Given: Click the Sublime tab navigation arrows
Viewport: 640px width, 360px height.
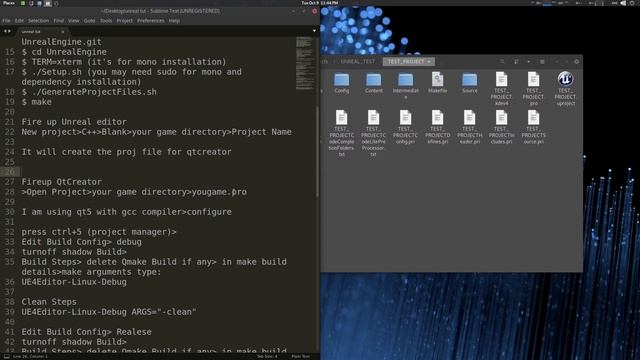Looking at the screenshot, I should pos(7,31).
